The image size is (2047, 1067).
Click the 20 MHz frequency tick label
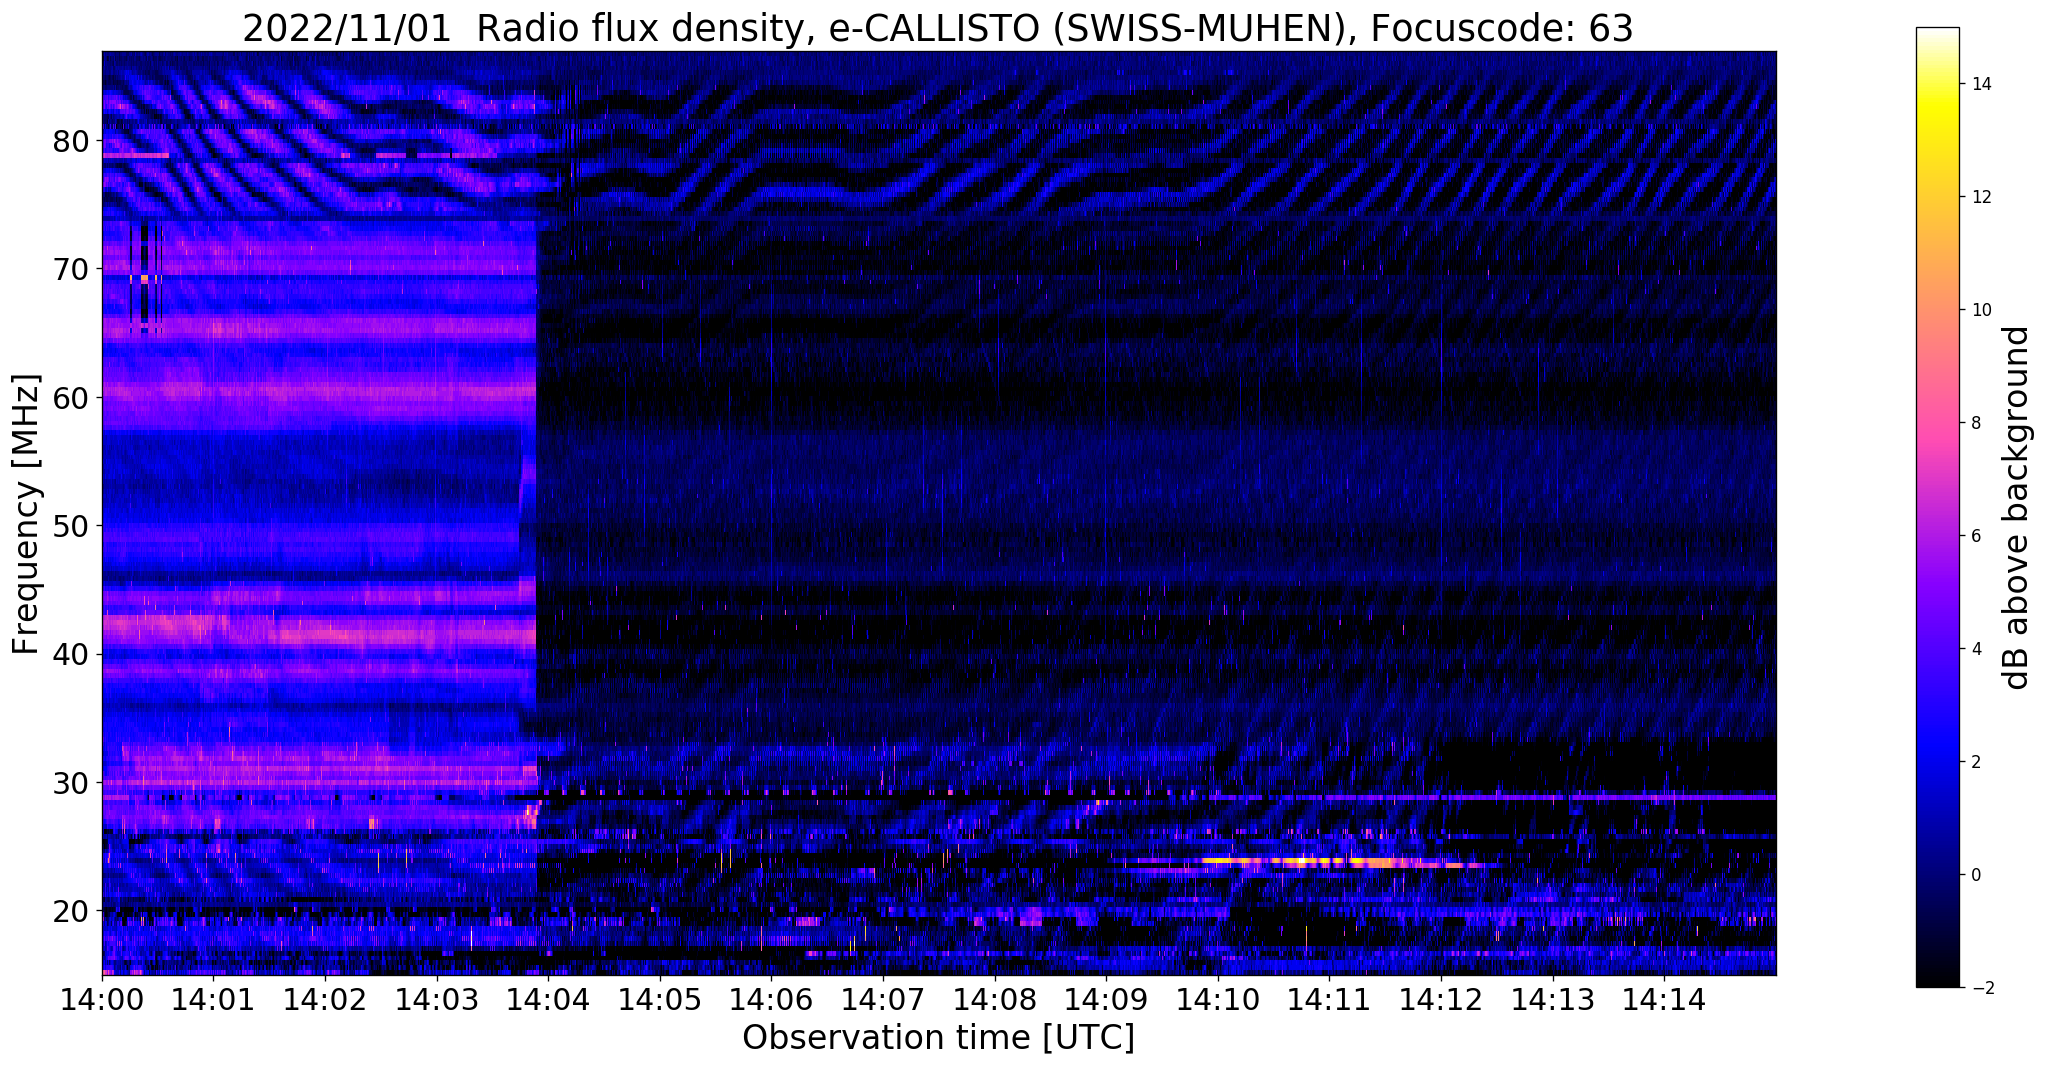click(70, 911)
